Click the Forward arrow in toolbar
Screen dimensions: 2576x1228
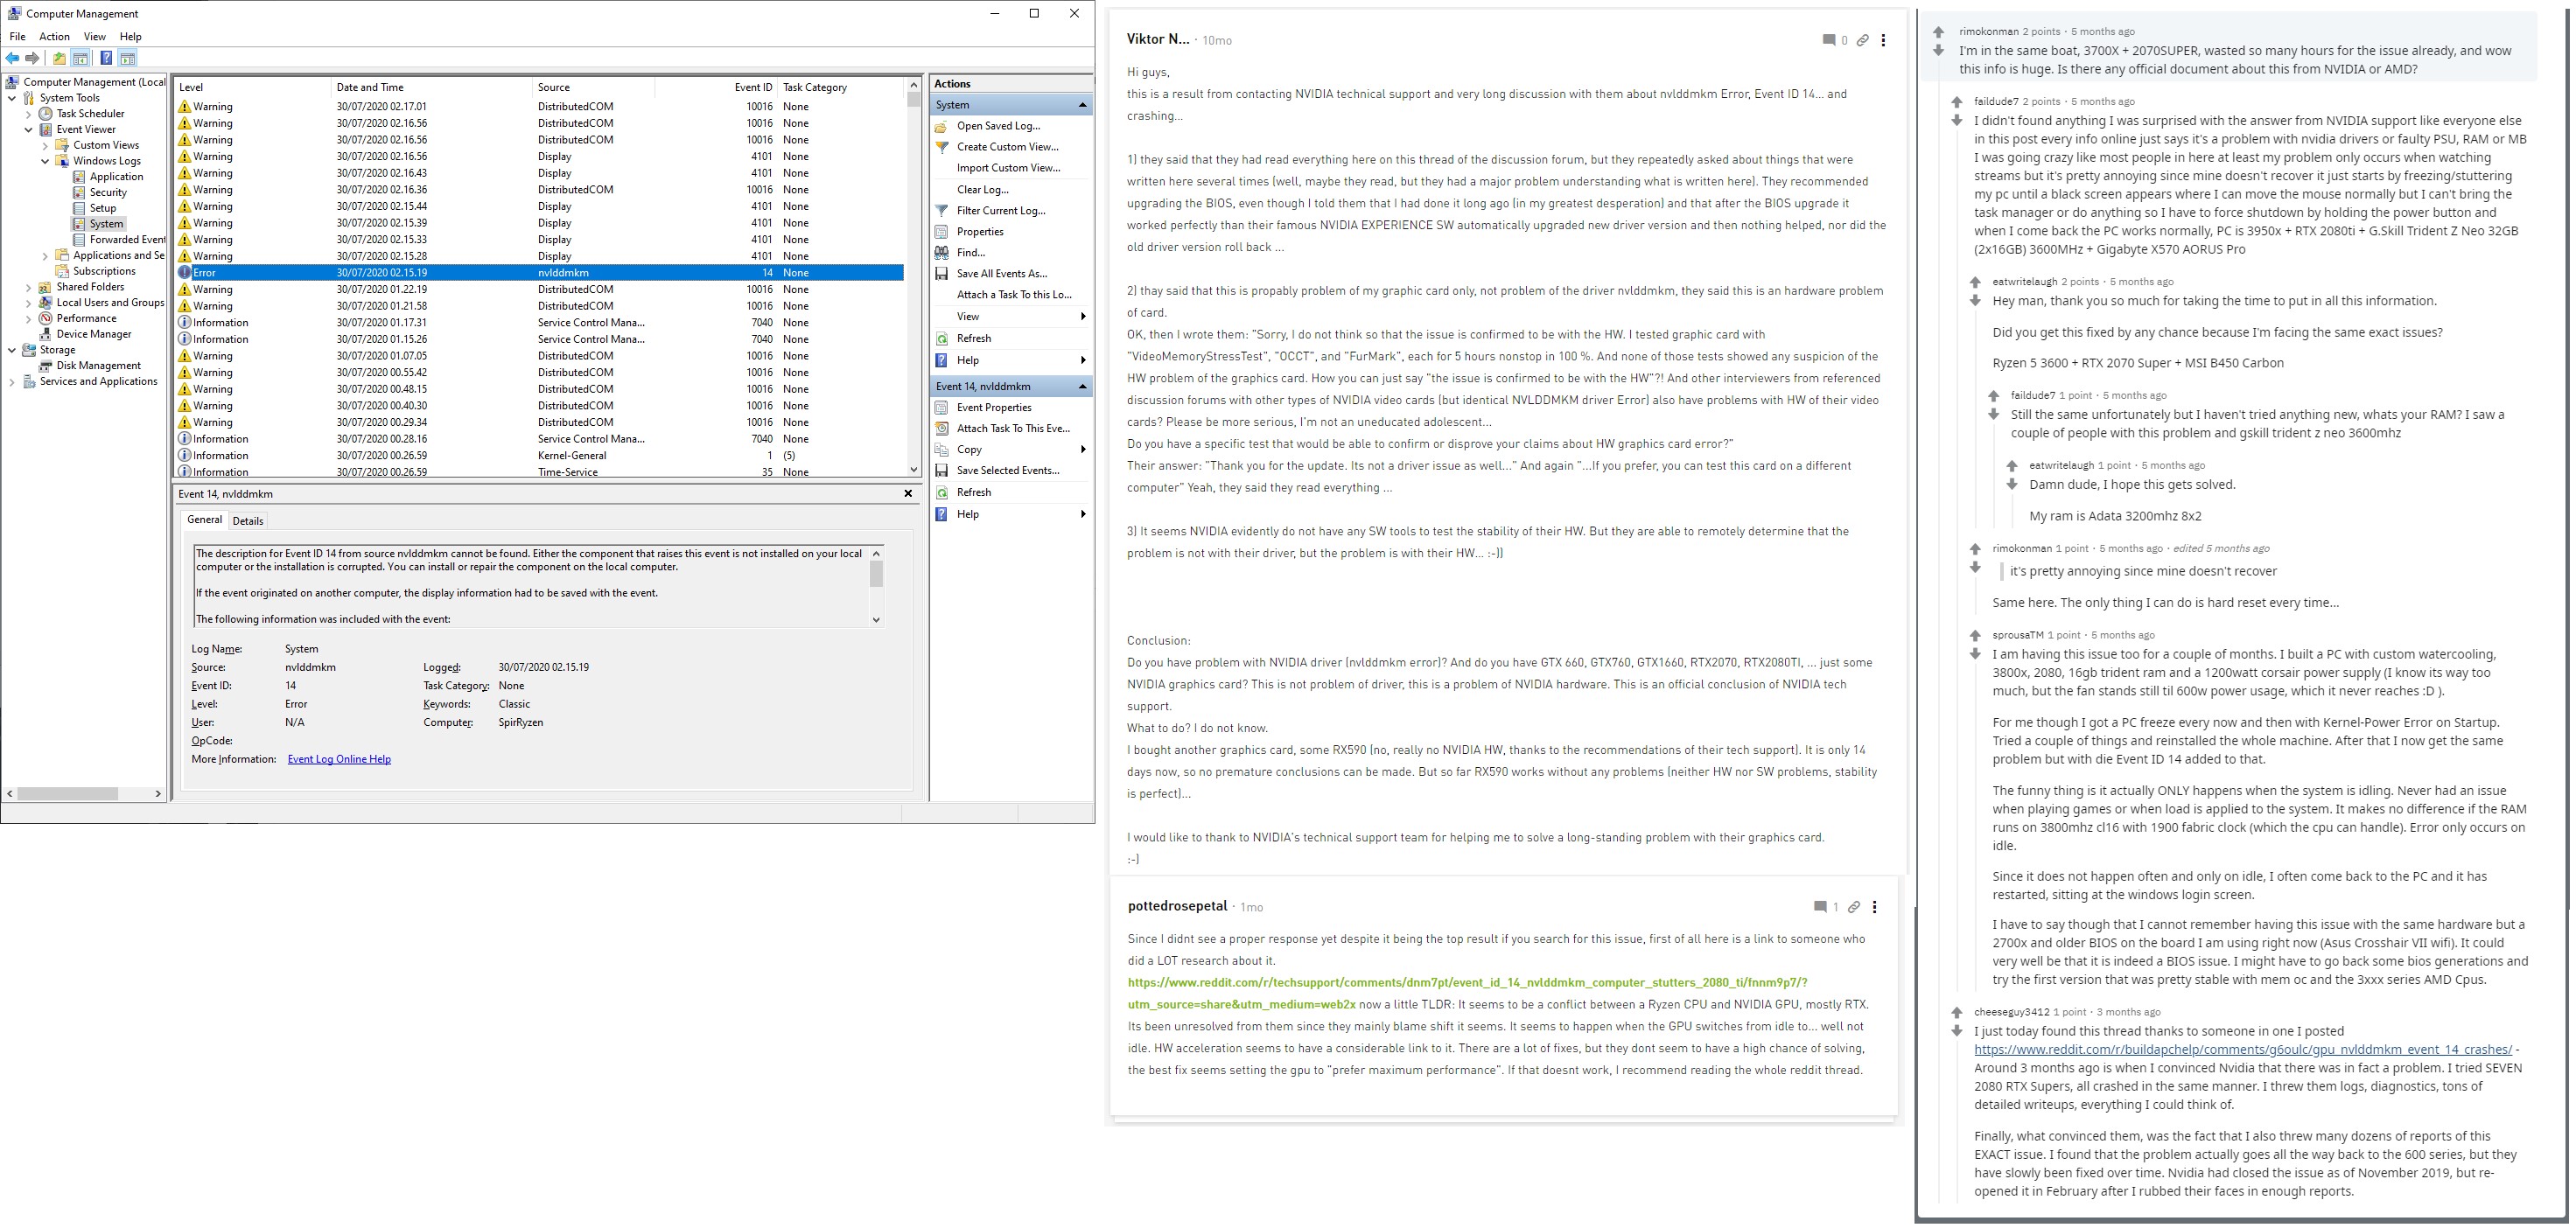(33, 58)
